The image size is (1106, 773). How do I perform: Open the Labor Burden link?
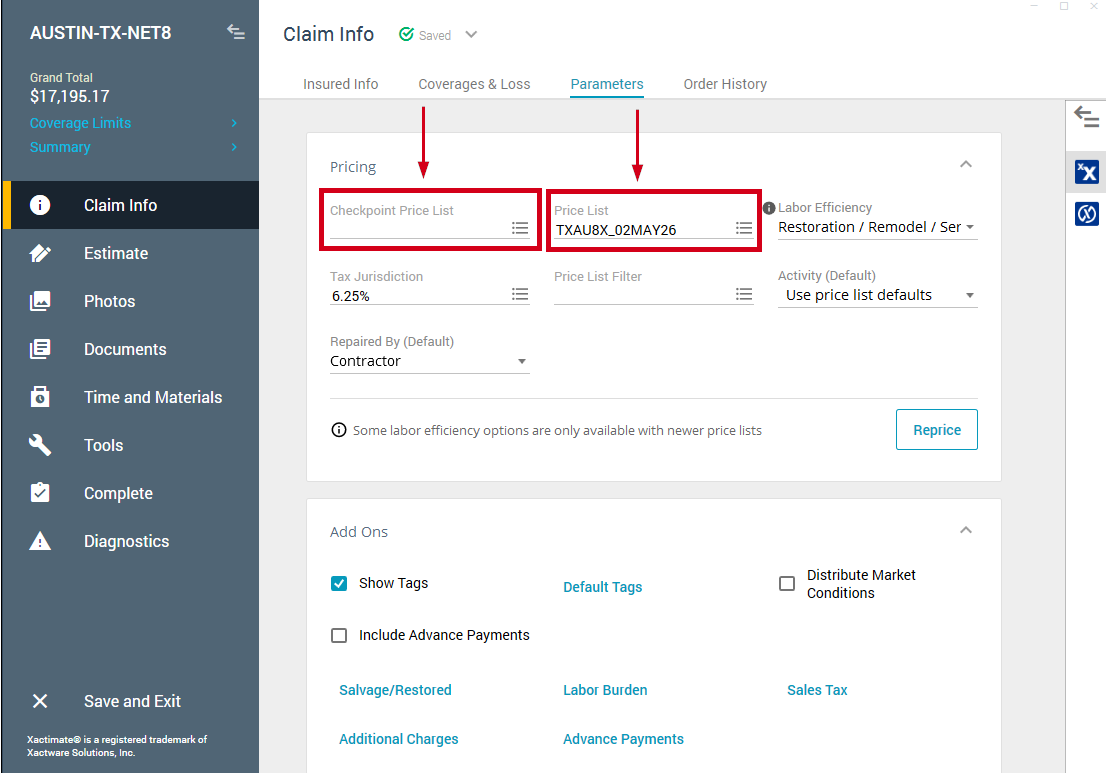605,690
